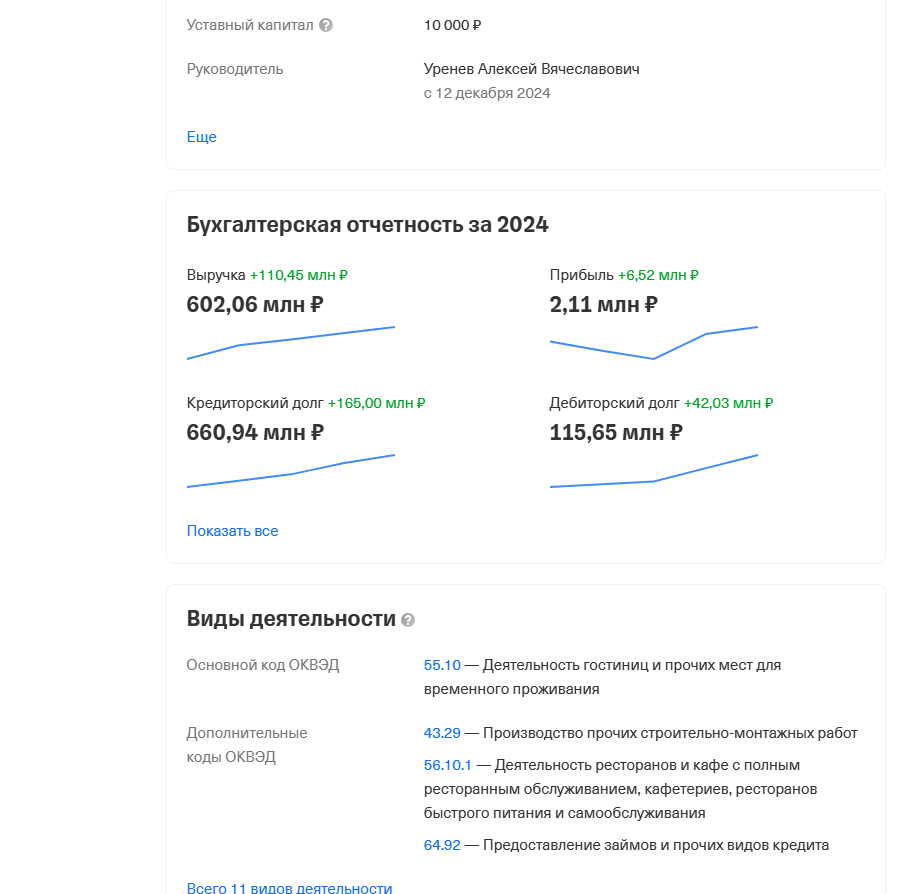The width and height of the screenshot is (921, 894).
Task: Open OKVED code 43.29 link
Action: (442, 733)
